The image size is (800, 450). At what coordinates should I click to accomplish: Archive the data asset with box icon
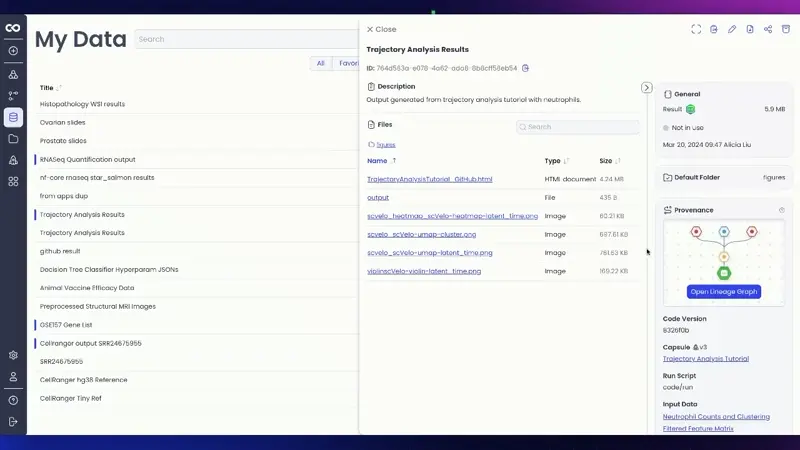click(786, 29)
